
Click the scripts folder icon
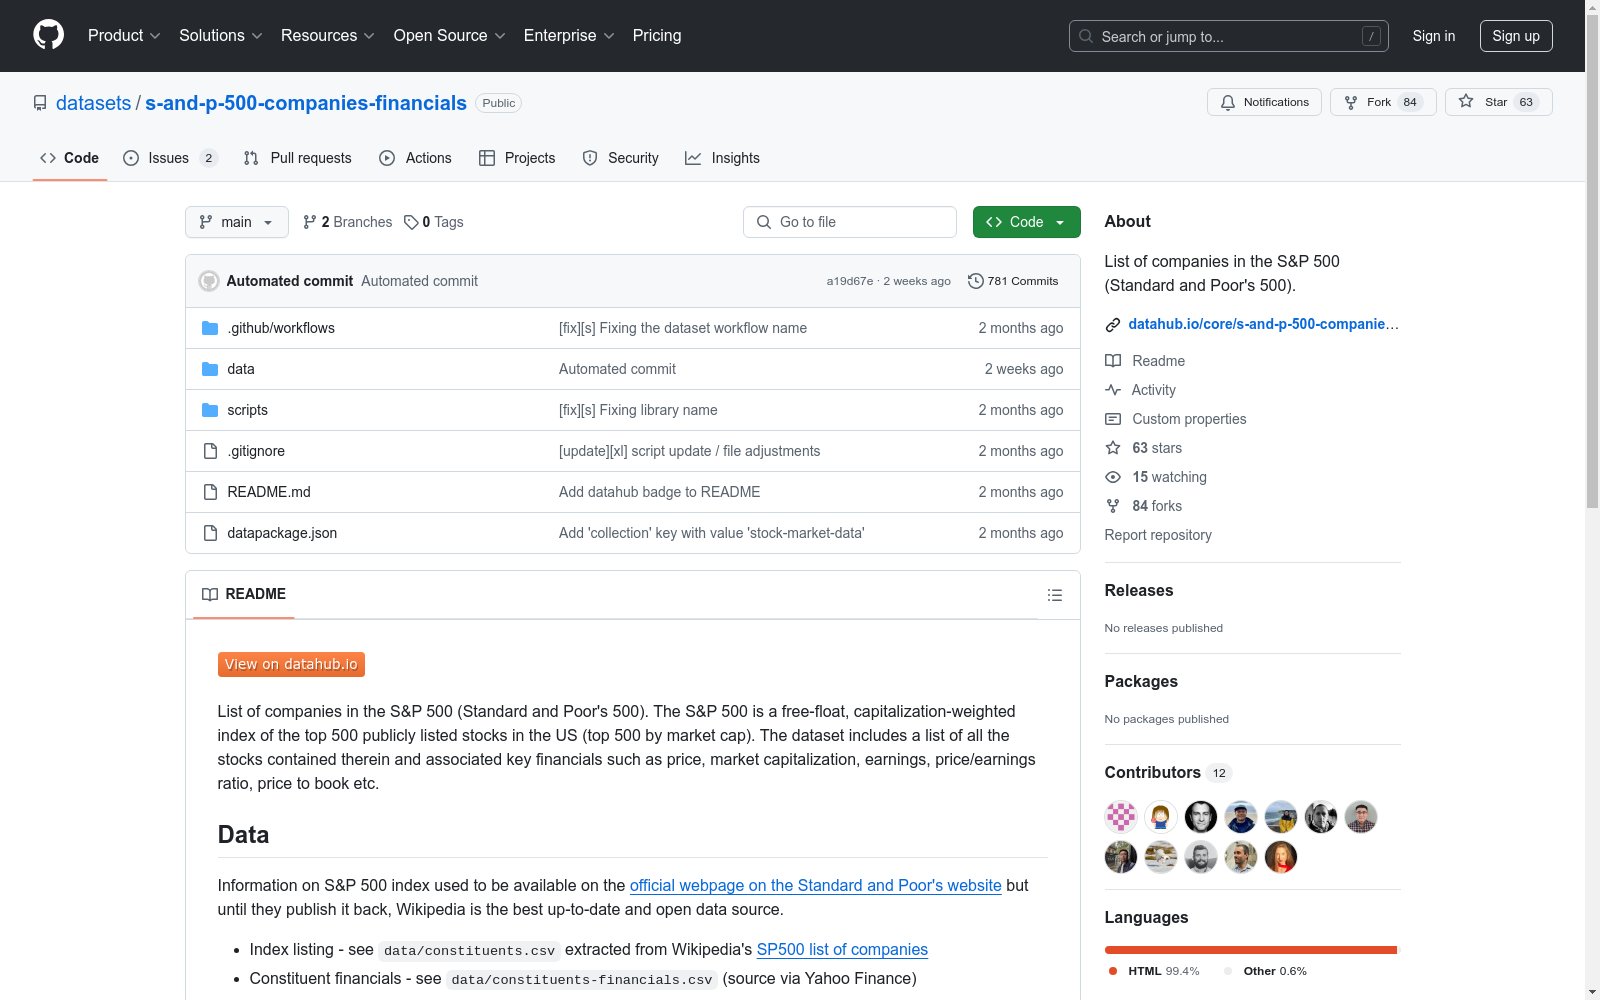pos(210,410)
